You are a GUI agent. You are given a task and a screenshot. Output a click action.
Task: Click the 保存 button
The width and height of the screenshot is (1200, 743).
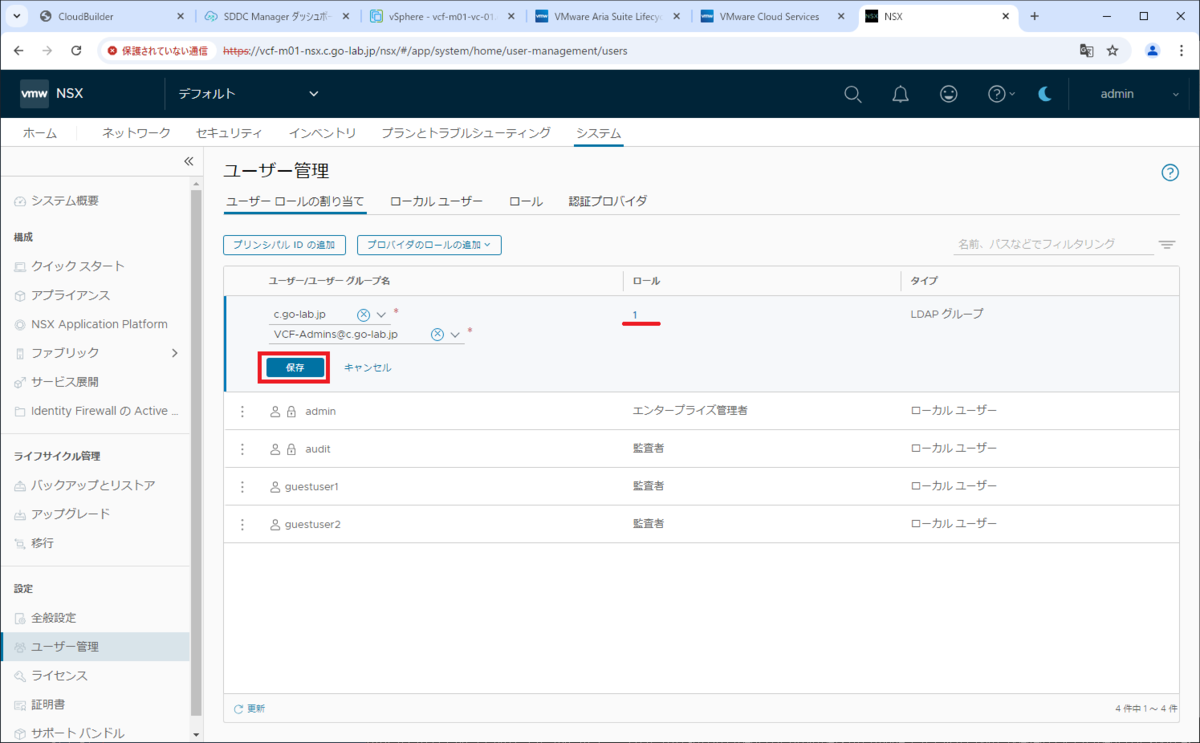click(295, 368)
